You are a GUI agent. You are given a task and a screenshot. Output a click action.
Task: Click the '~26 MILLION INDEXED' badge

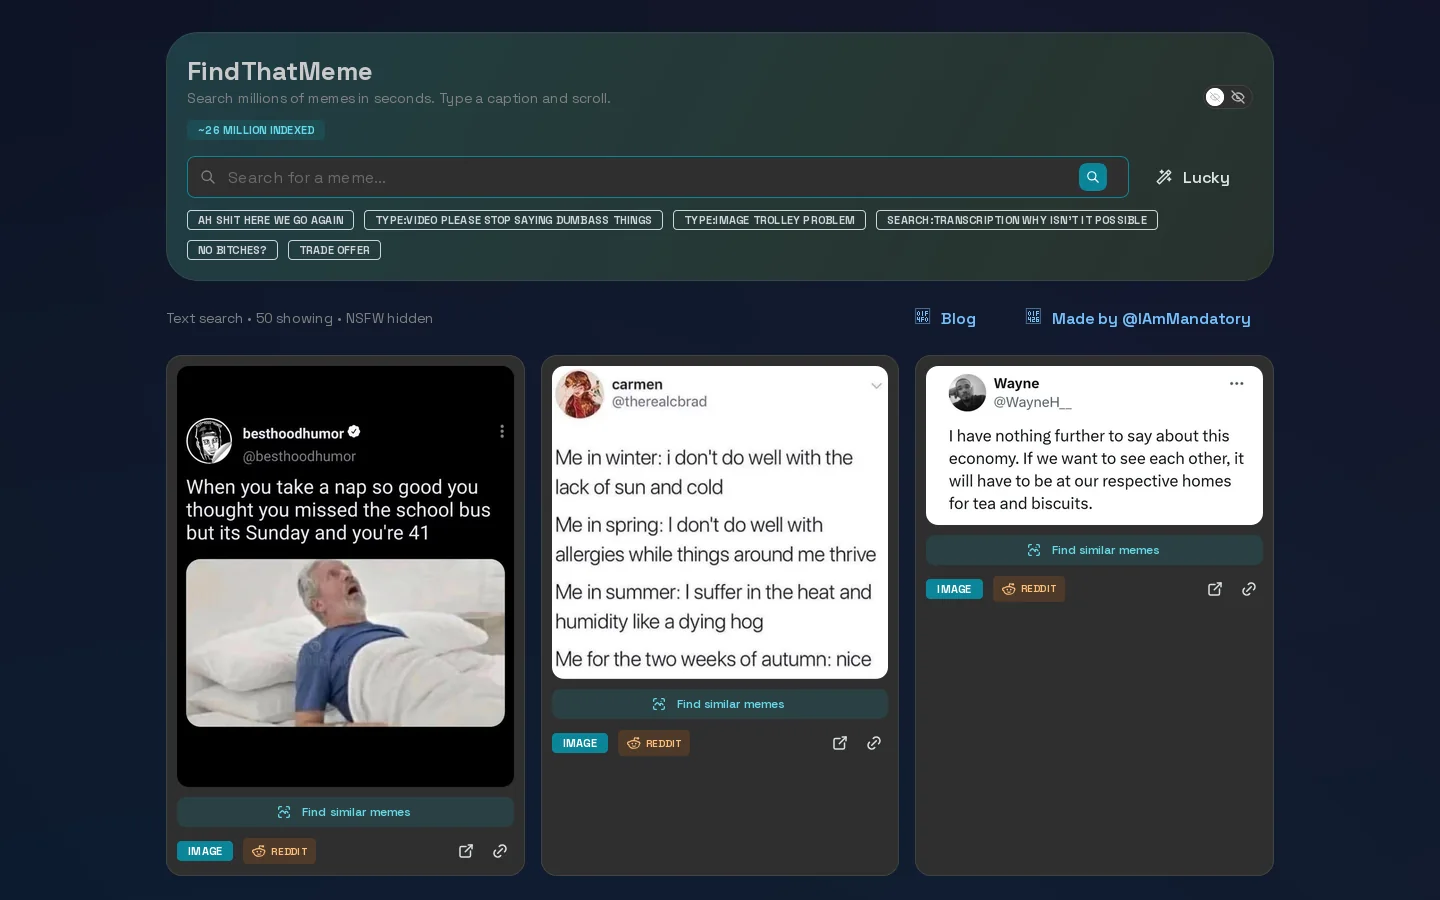point(256,130)
